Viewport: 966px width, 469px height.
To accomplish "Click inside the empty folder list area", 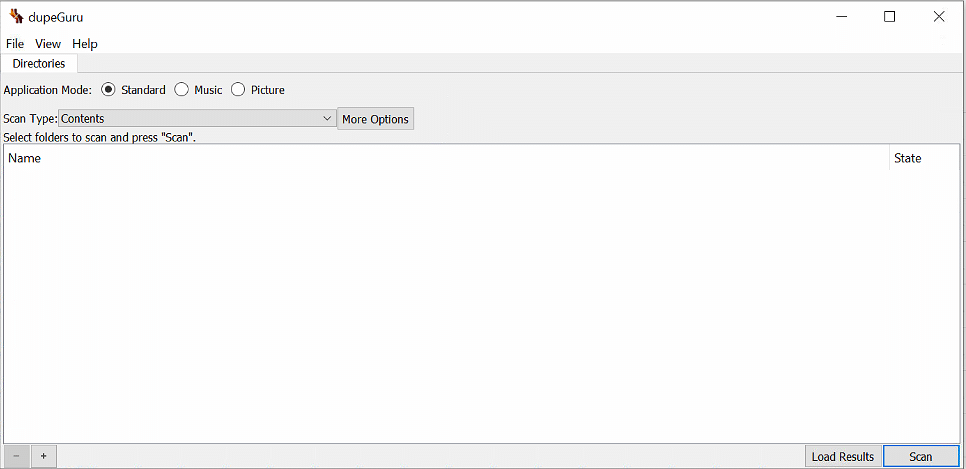I will click(481, 306).
